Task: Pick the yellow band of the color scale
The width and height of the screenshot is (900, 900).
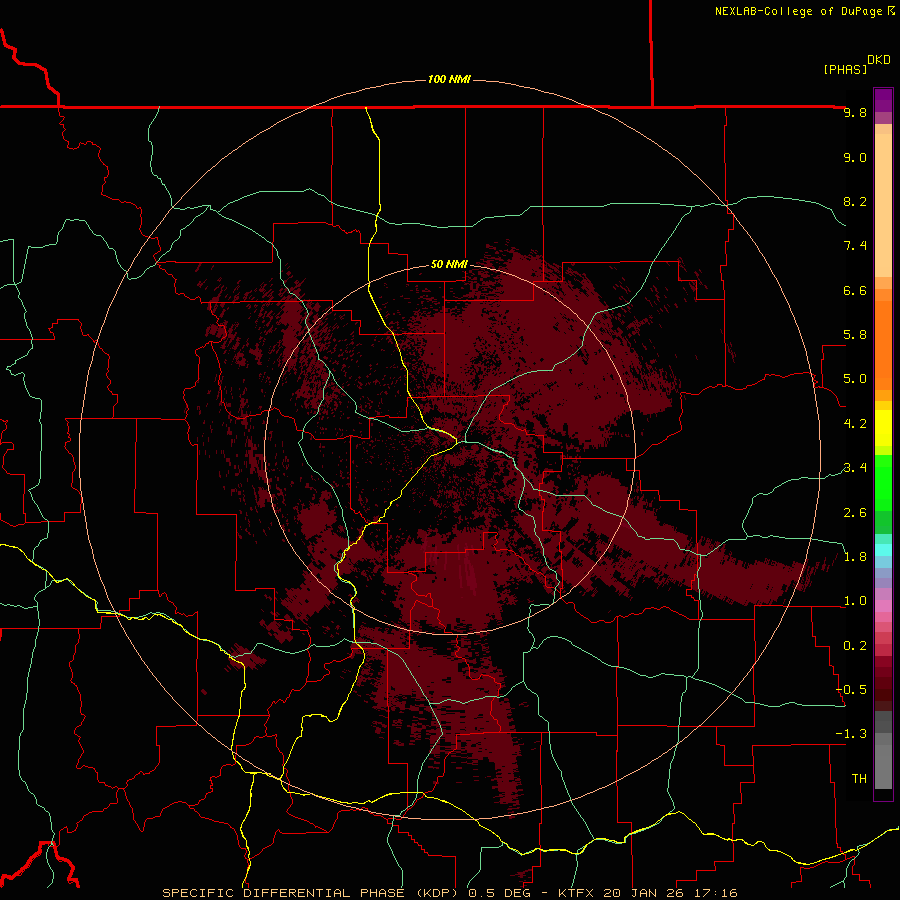Action: point(883,428)
